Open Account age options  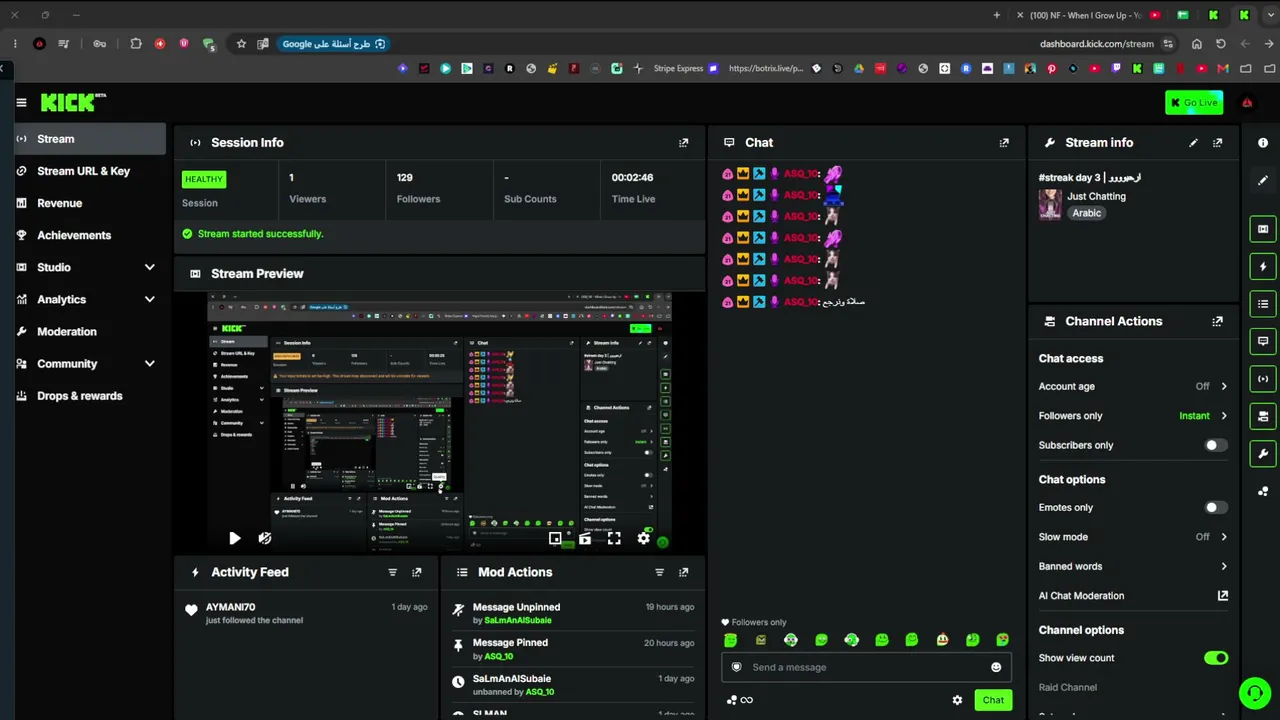coord(1133,386)
